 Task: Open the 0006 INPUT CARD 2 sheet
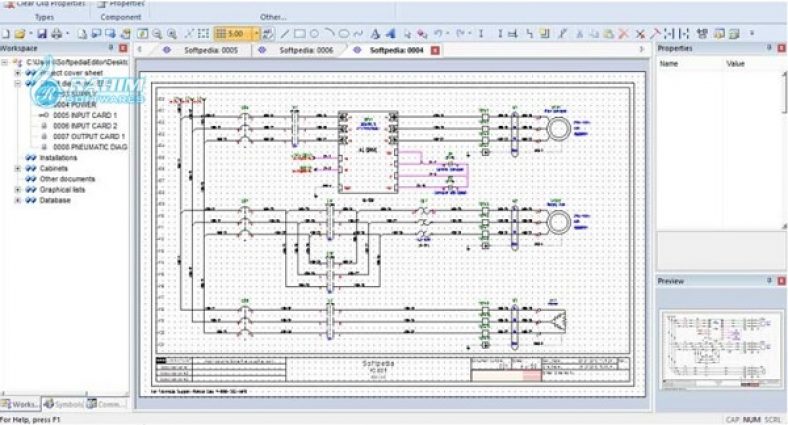click(85, 126)
